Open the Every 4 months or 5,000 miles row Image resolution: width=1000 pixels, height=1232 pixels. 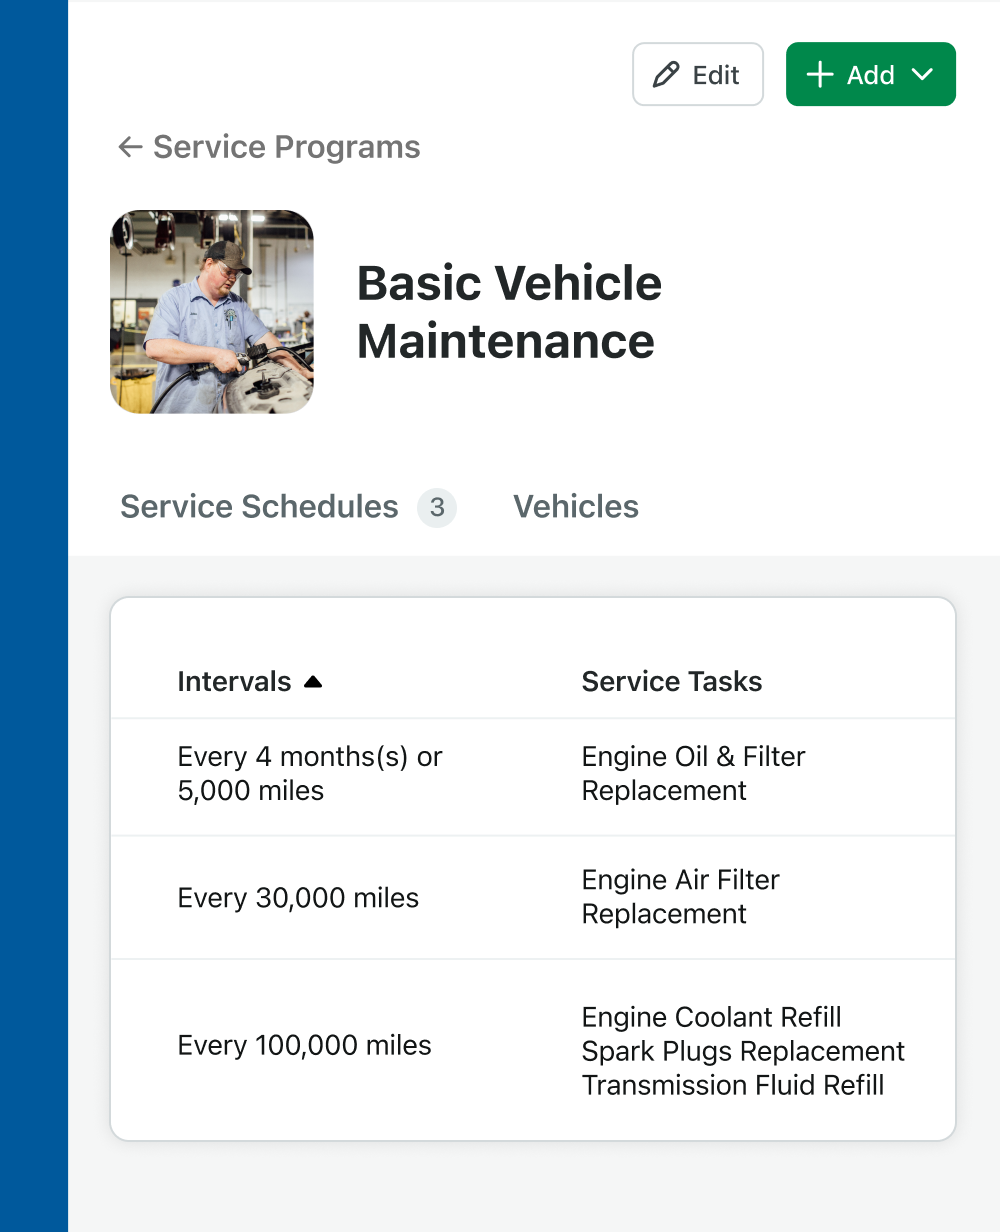533,777
